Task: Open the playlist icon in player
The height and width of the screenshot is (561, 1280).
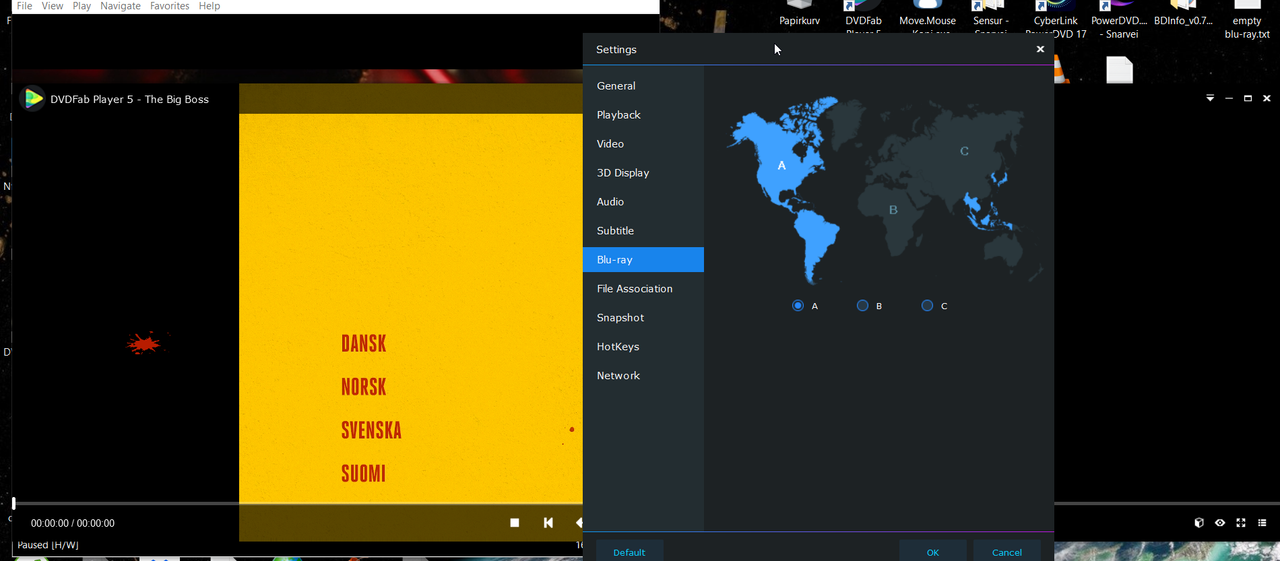Action: [1262, 523]
